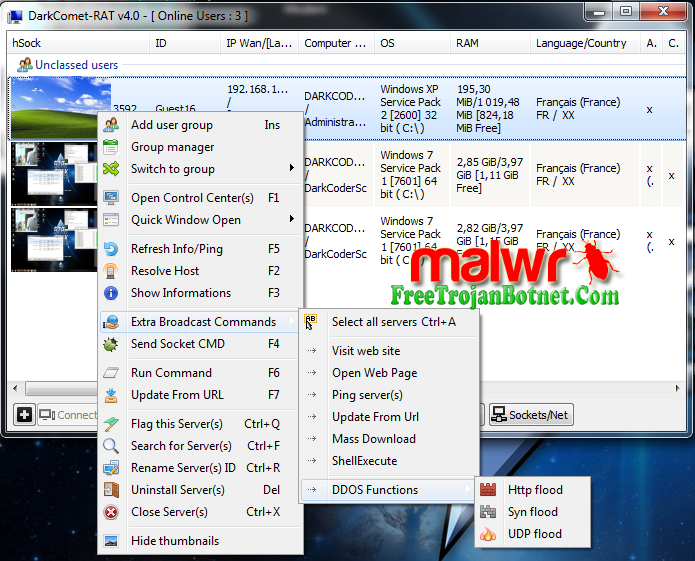This screenshot has width=695, height=561.
Task: Click the Hide thumbnails picture icon
Action: pos(111,541)
